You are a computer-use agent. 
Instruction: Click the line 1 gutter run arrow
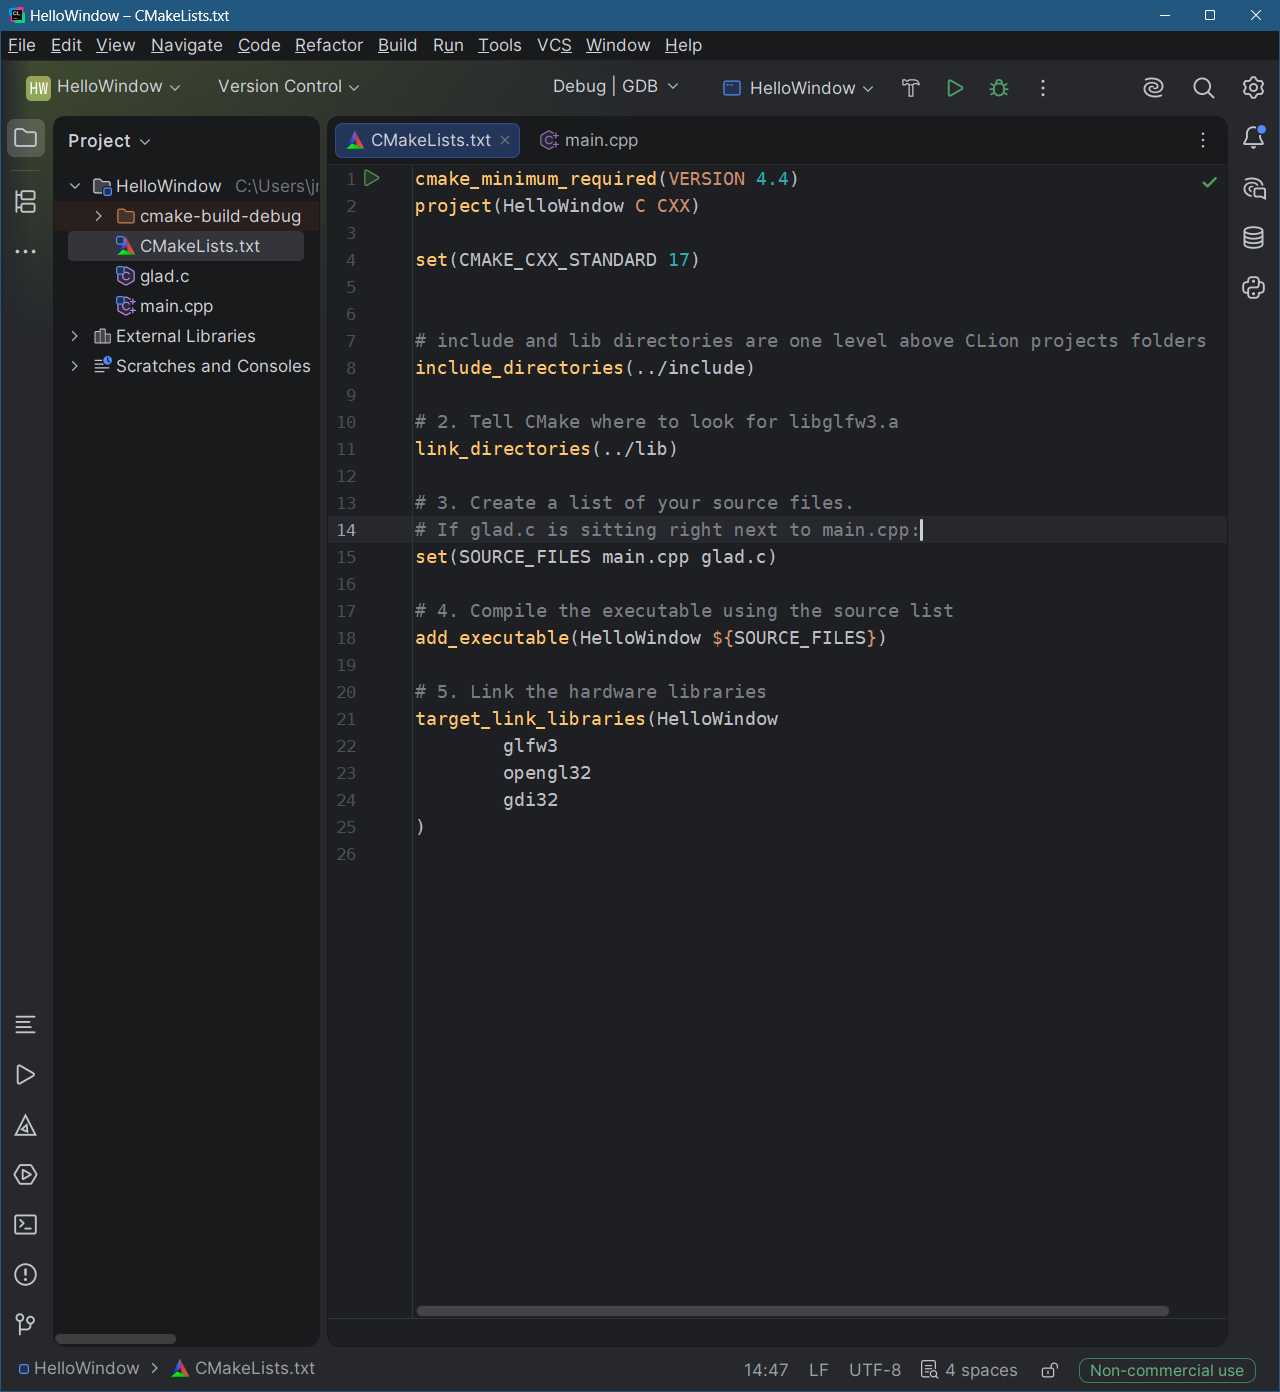coord(372,178)
